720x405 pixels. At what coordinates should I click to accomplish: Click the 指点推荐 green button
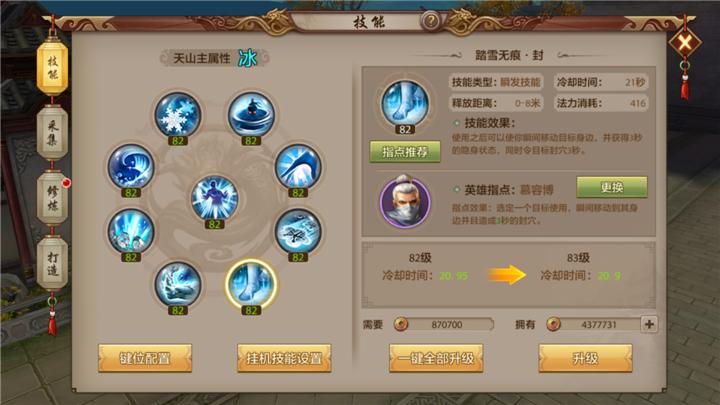[405, 152]
